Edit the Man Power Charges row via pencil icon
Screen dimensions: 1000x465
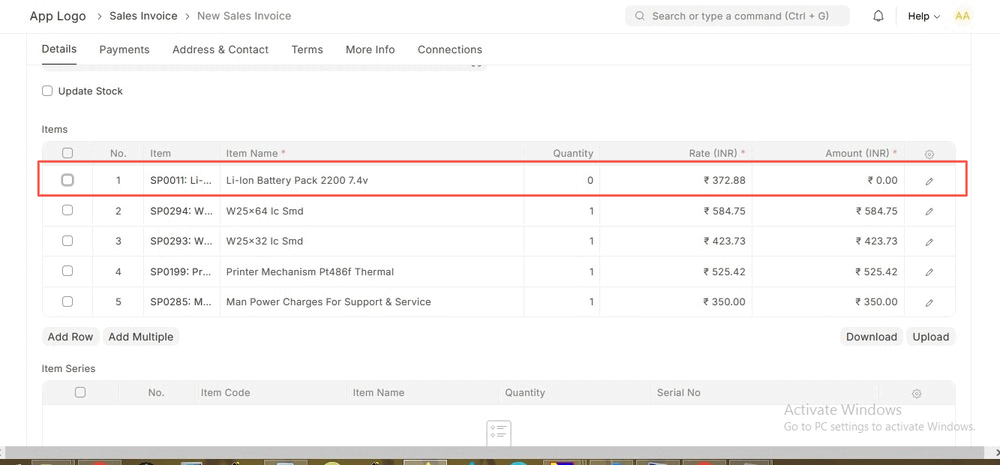(x=929, y=302)
